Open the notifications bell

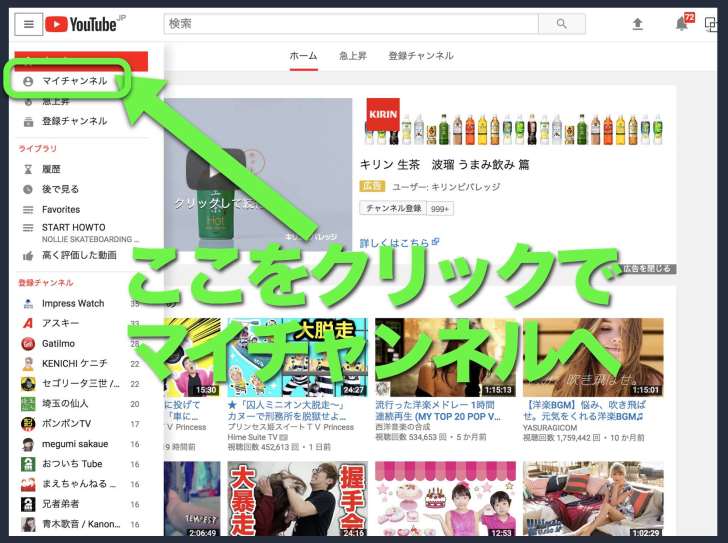[x=681, y=24]
